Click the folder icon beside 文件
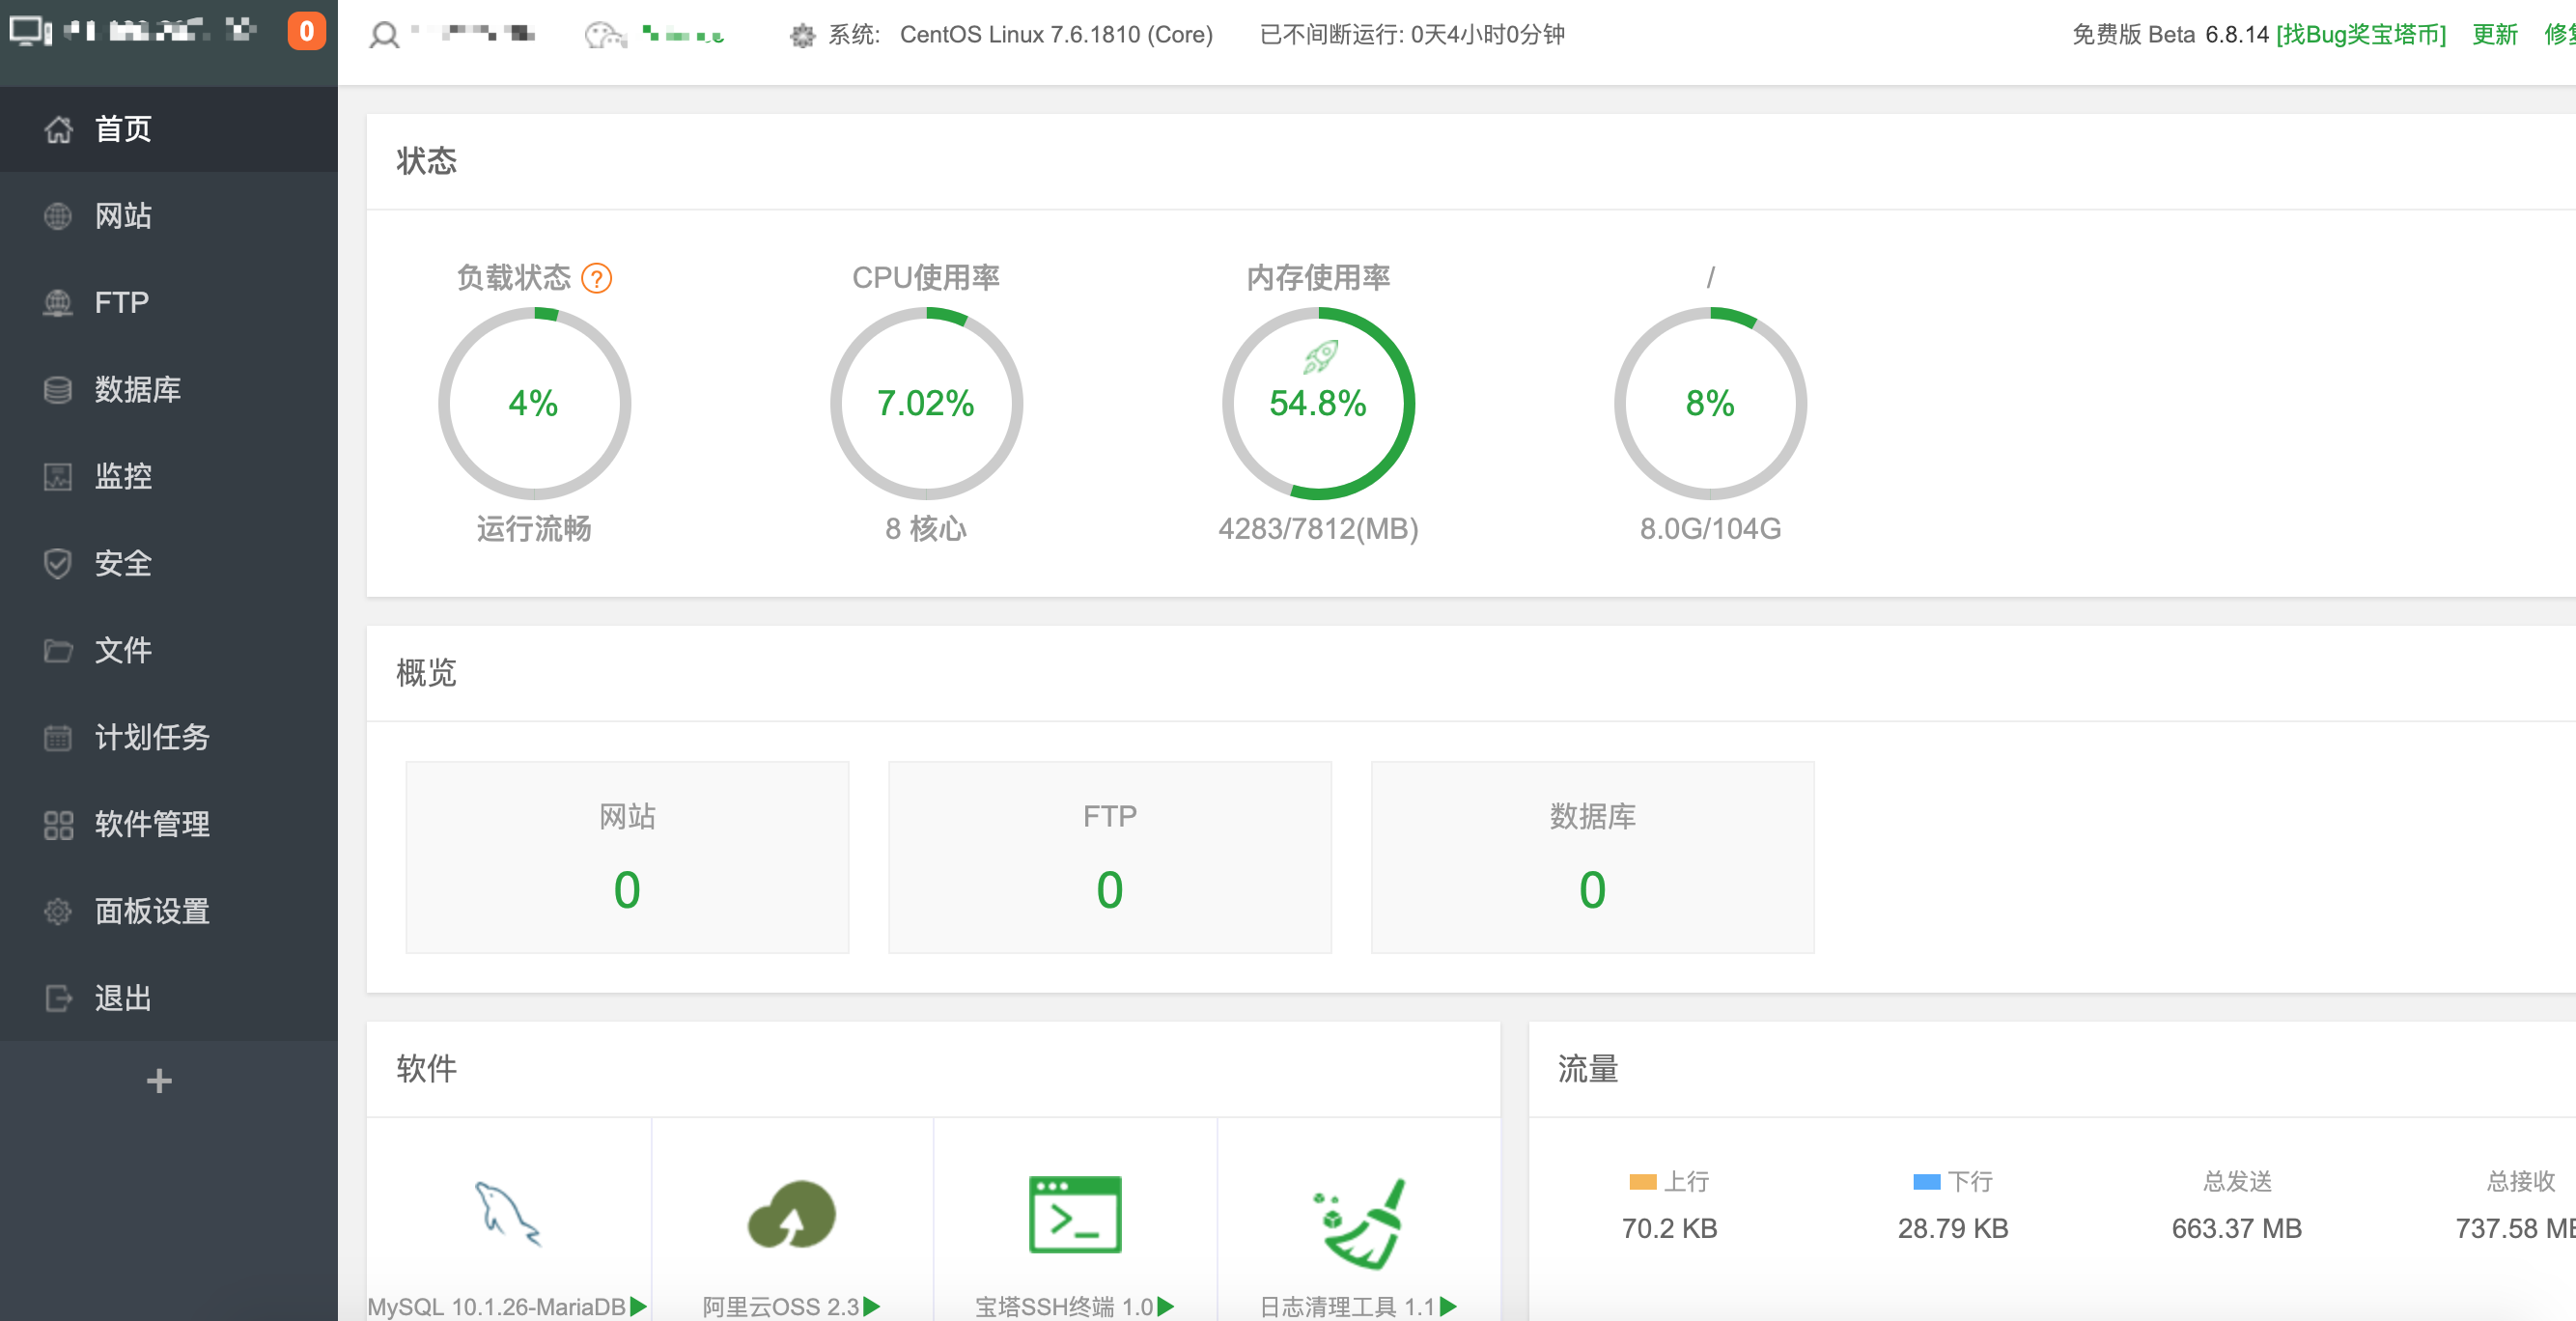 [x=58, y=650]
